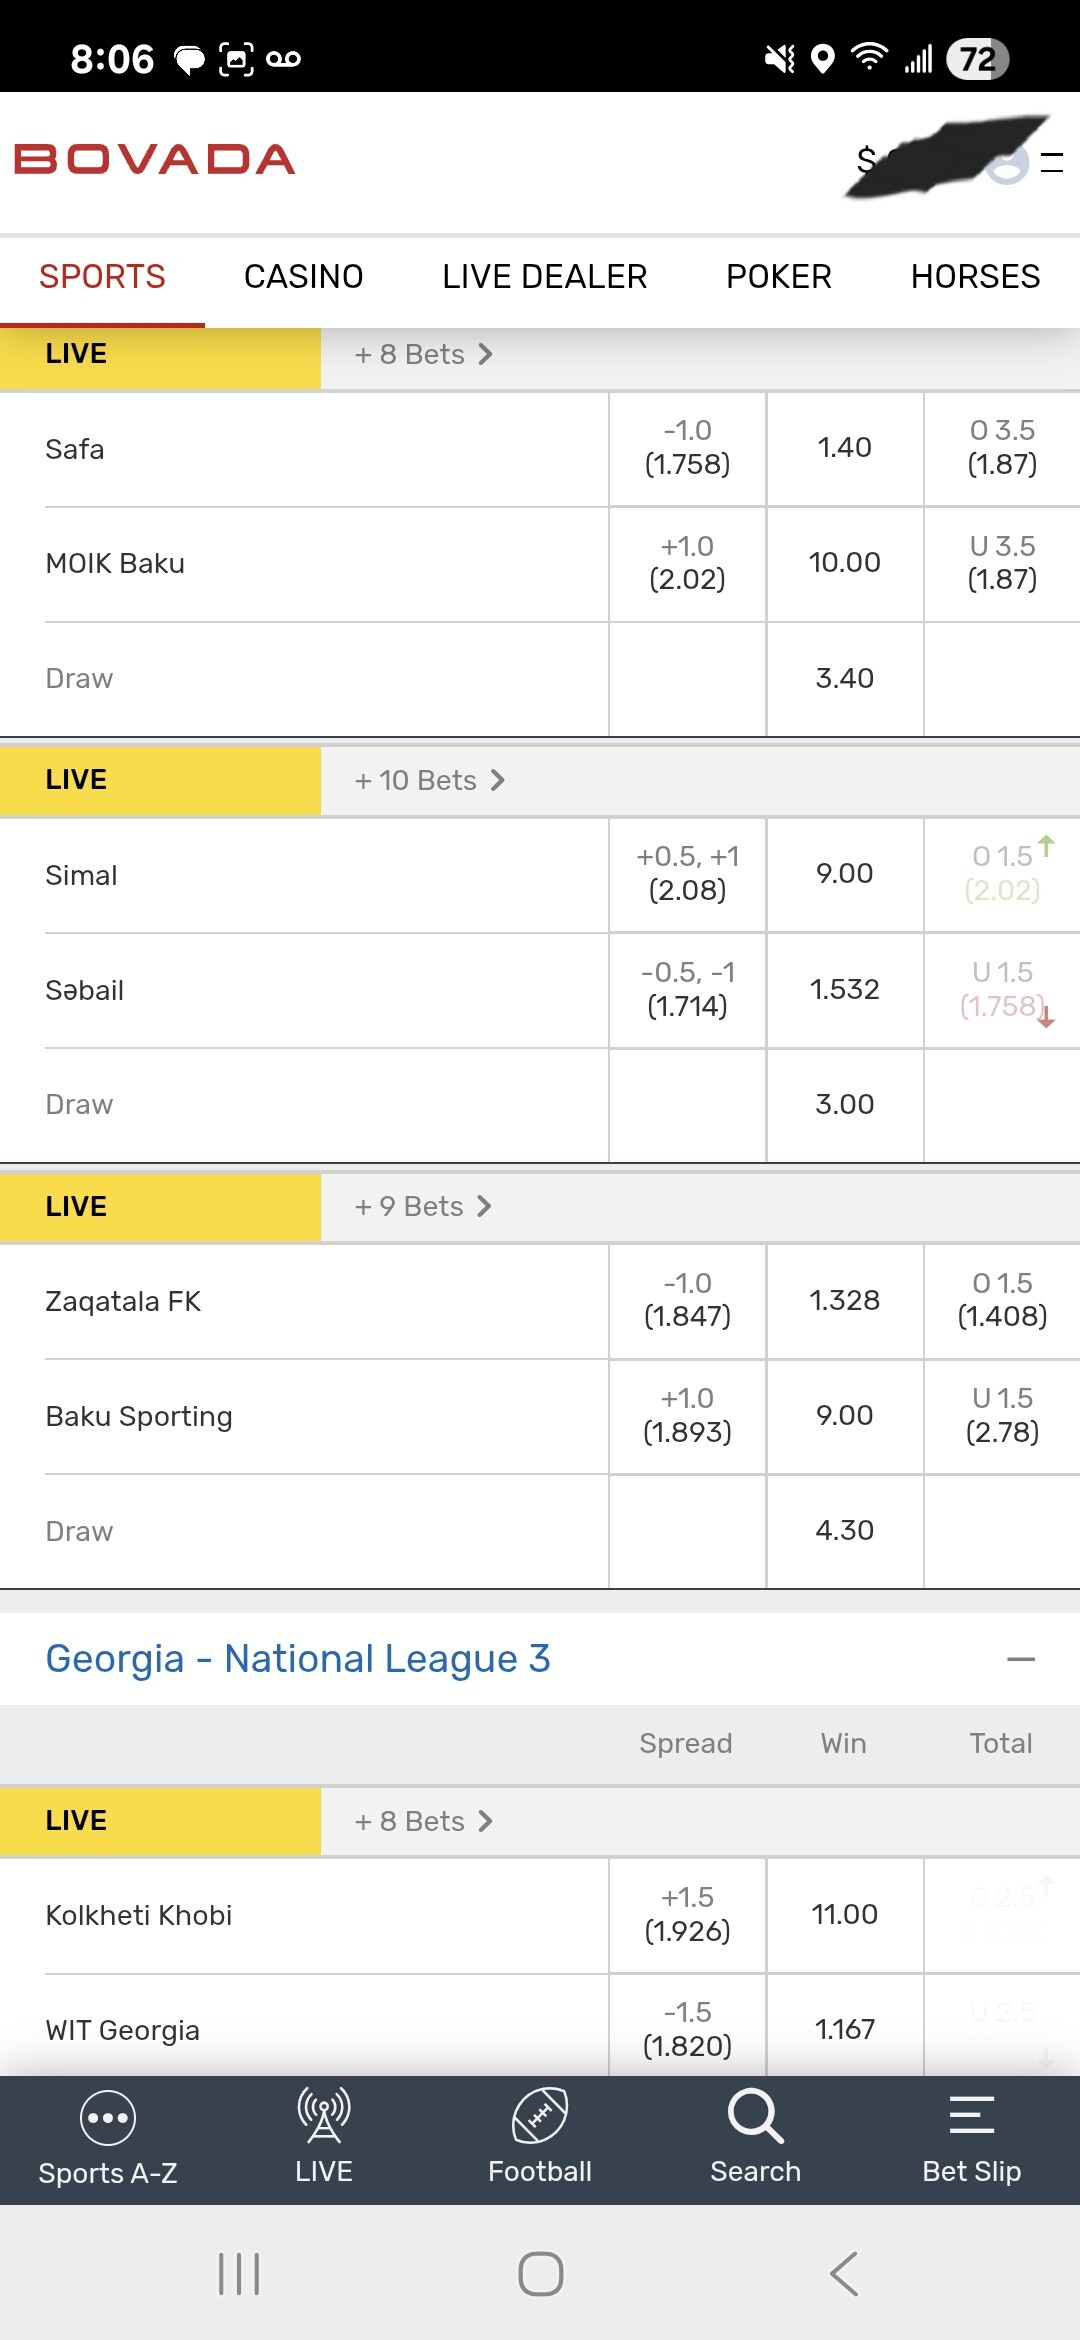
Task: Switch to the POKER tab
Action: coord(778,277)
